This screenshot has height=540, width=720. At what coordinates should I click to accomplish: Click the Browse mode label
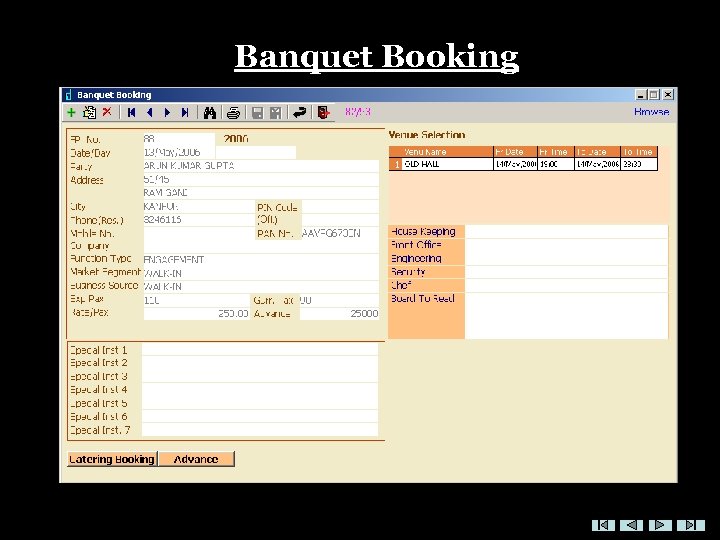[651, 112]
